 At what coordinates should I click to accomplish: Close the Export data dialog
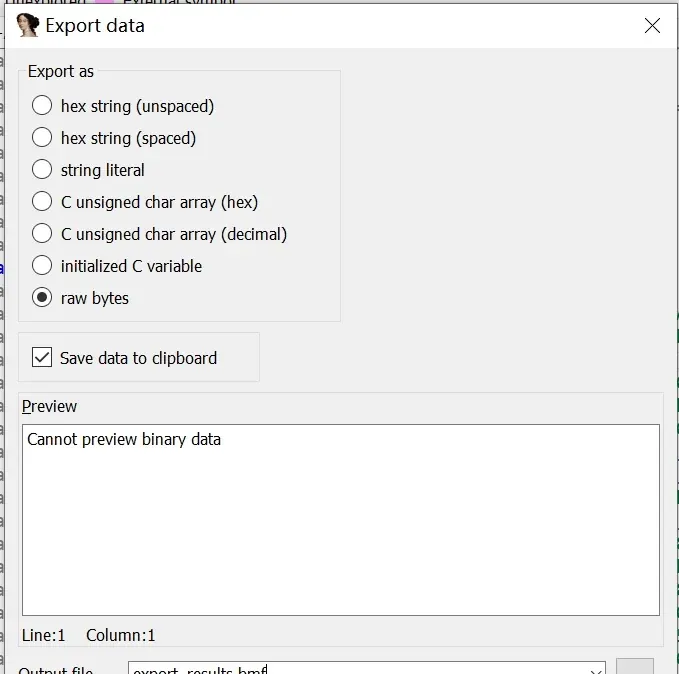(x=652, y=26)
